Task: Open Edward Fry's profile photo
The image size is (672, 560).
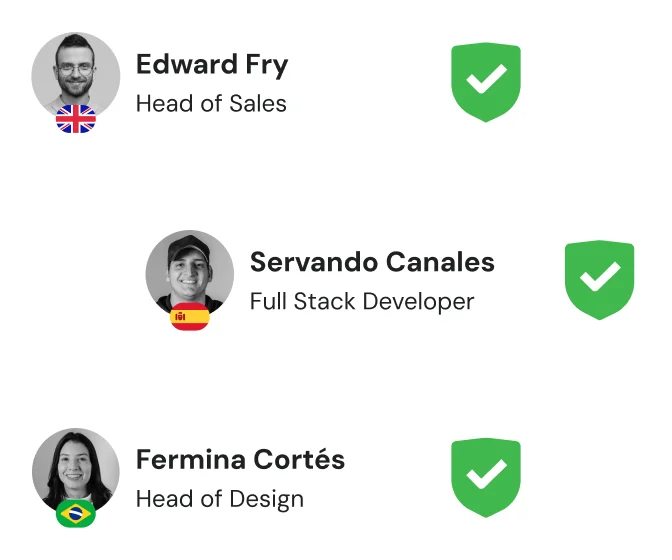Action: tap(76, 76)
